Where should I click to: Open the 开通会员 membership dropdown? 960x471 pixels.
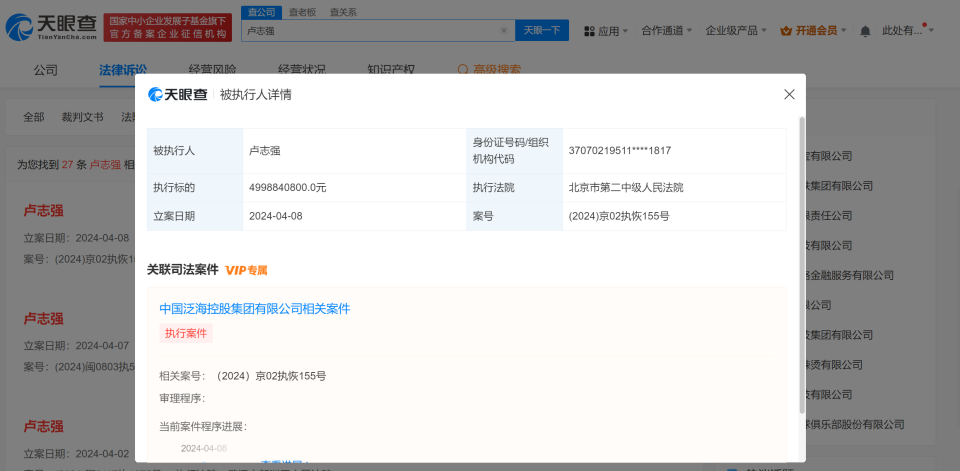(x=813, y=31)
